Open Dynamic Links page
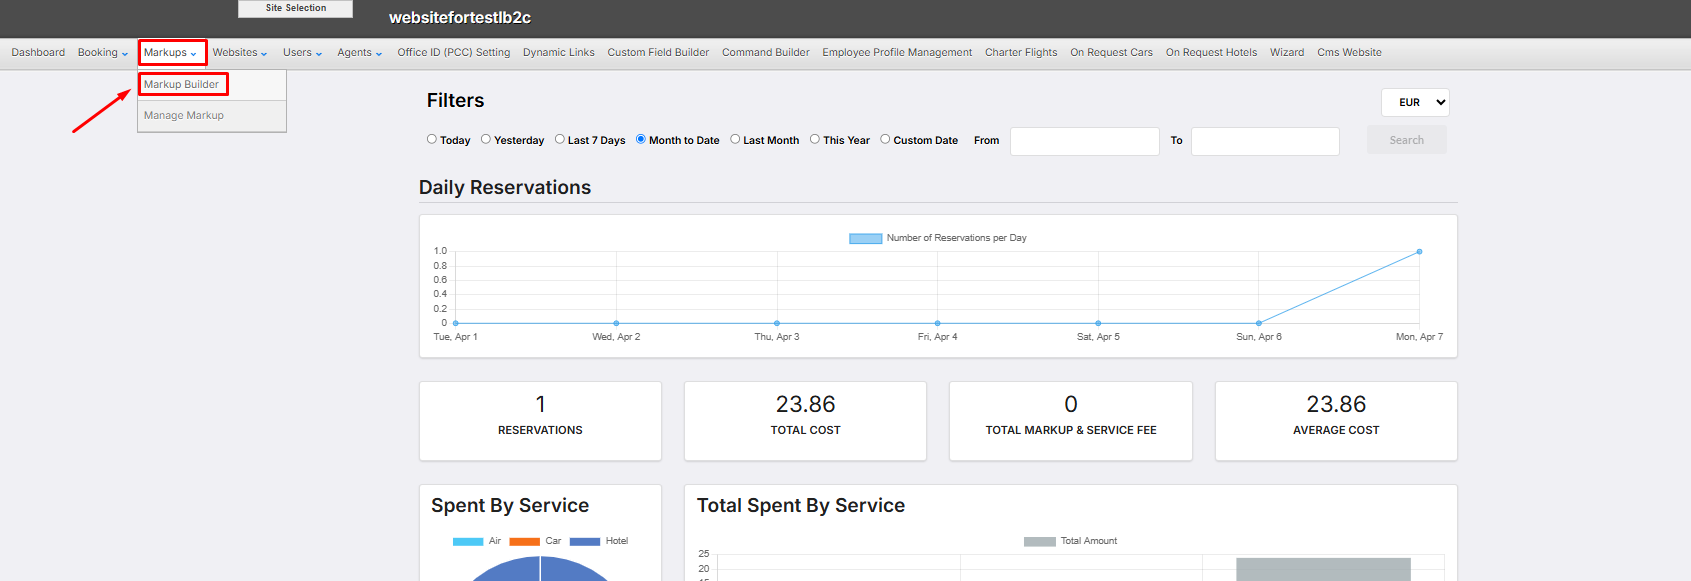Image resolution: width=1691 pixels, height=581 pixels. [x=559, y=53]
